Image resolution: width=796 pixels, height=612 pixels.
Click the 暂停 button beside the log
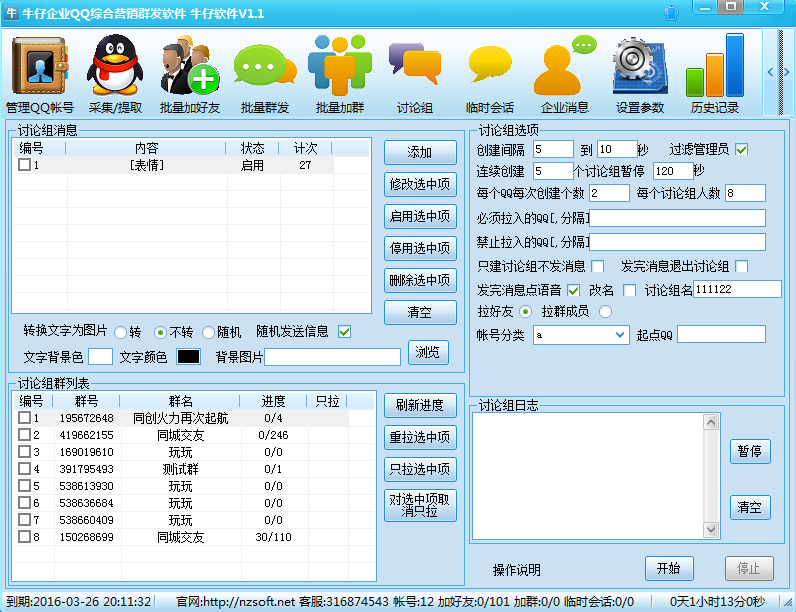click(x=750, y=452)
